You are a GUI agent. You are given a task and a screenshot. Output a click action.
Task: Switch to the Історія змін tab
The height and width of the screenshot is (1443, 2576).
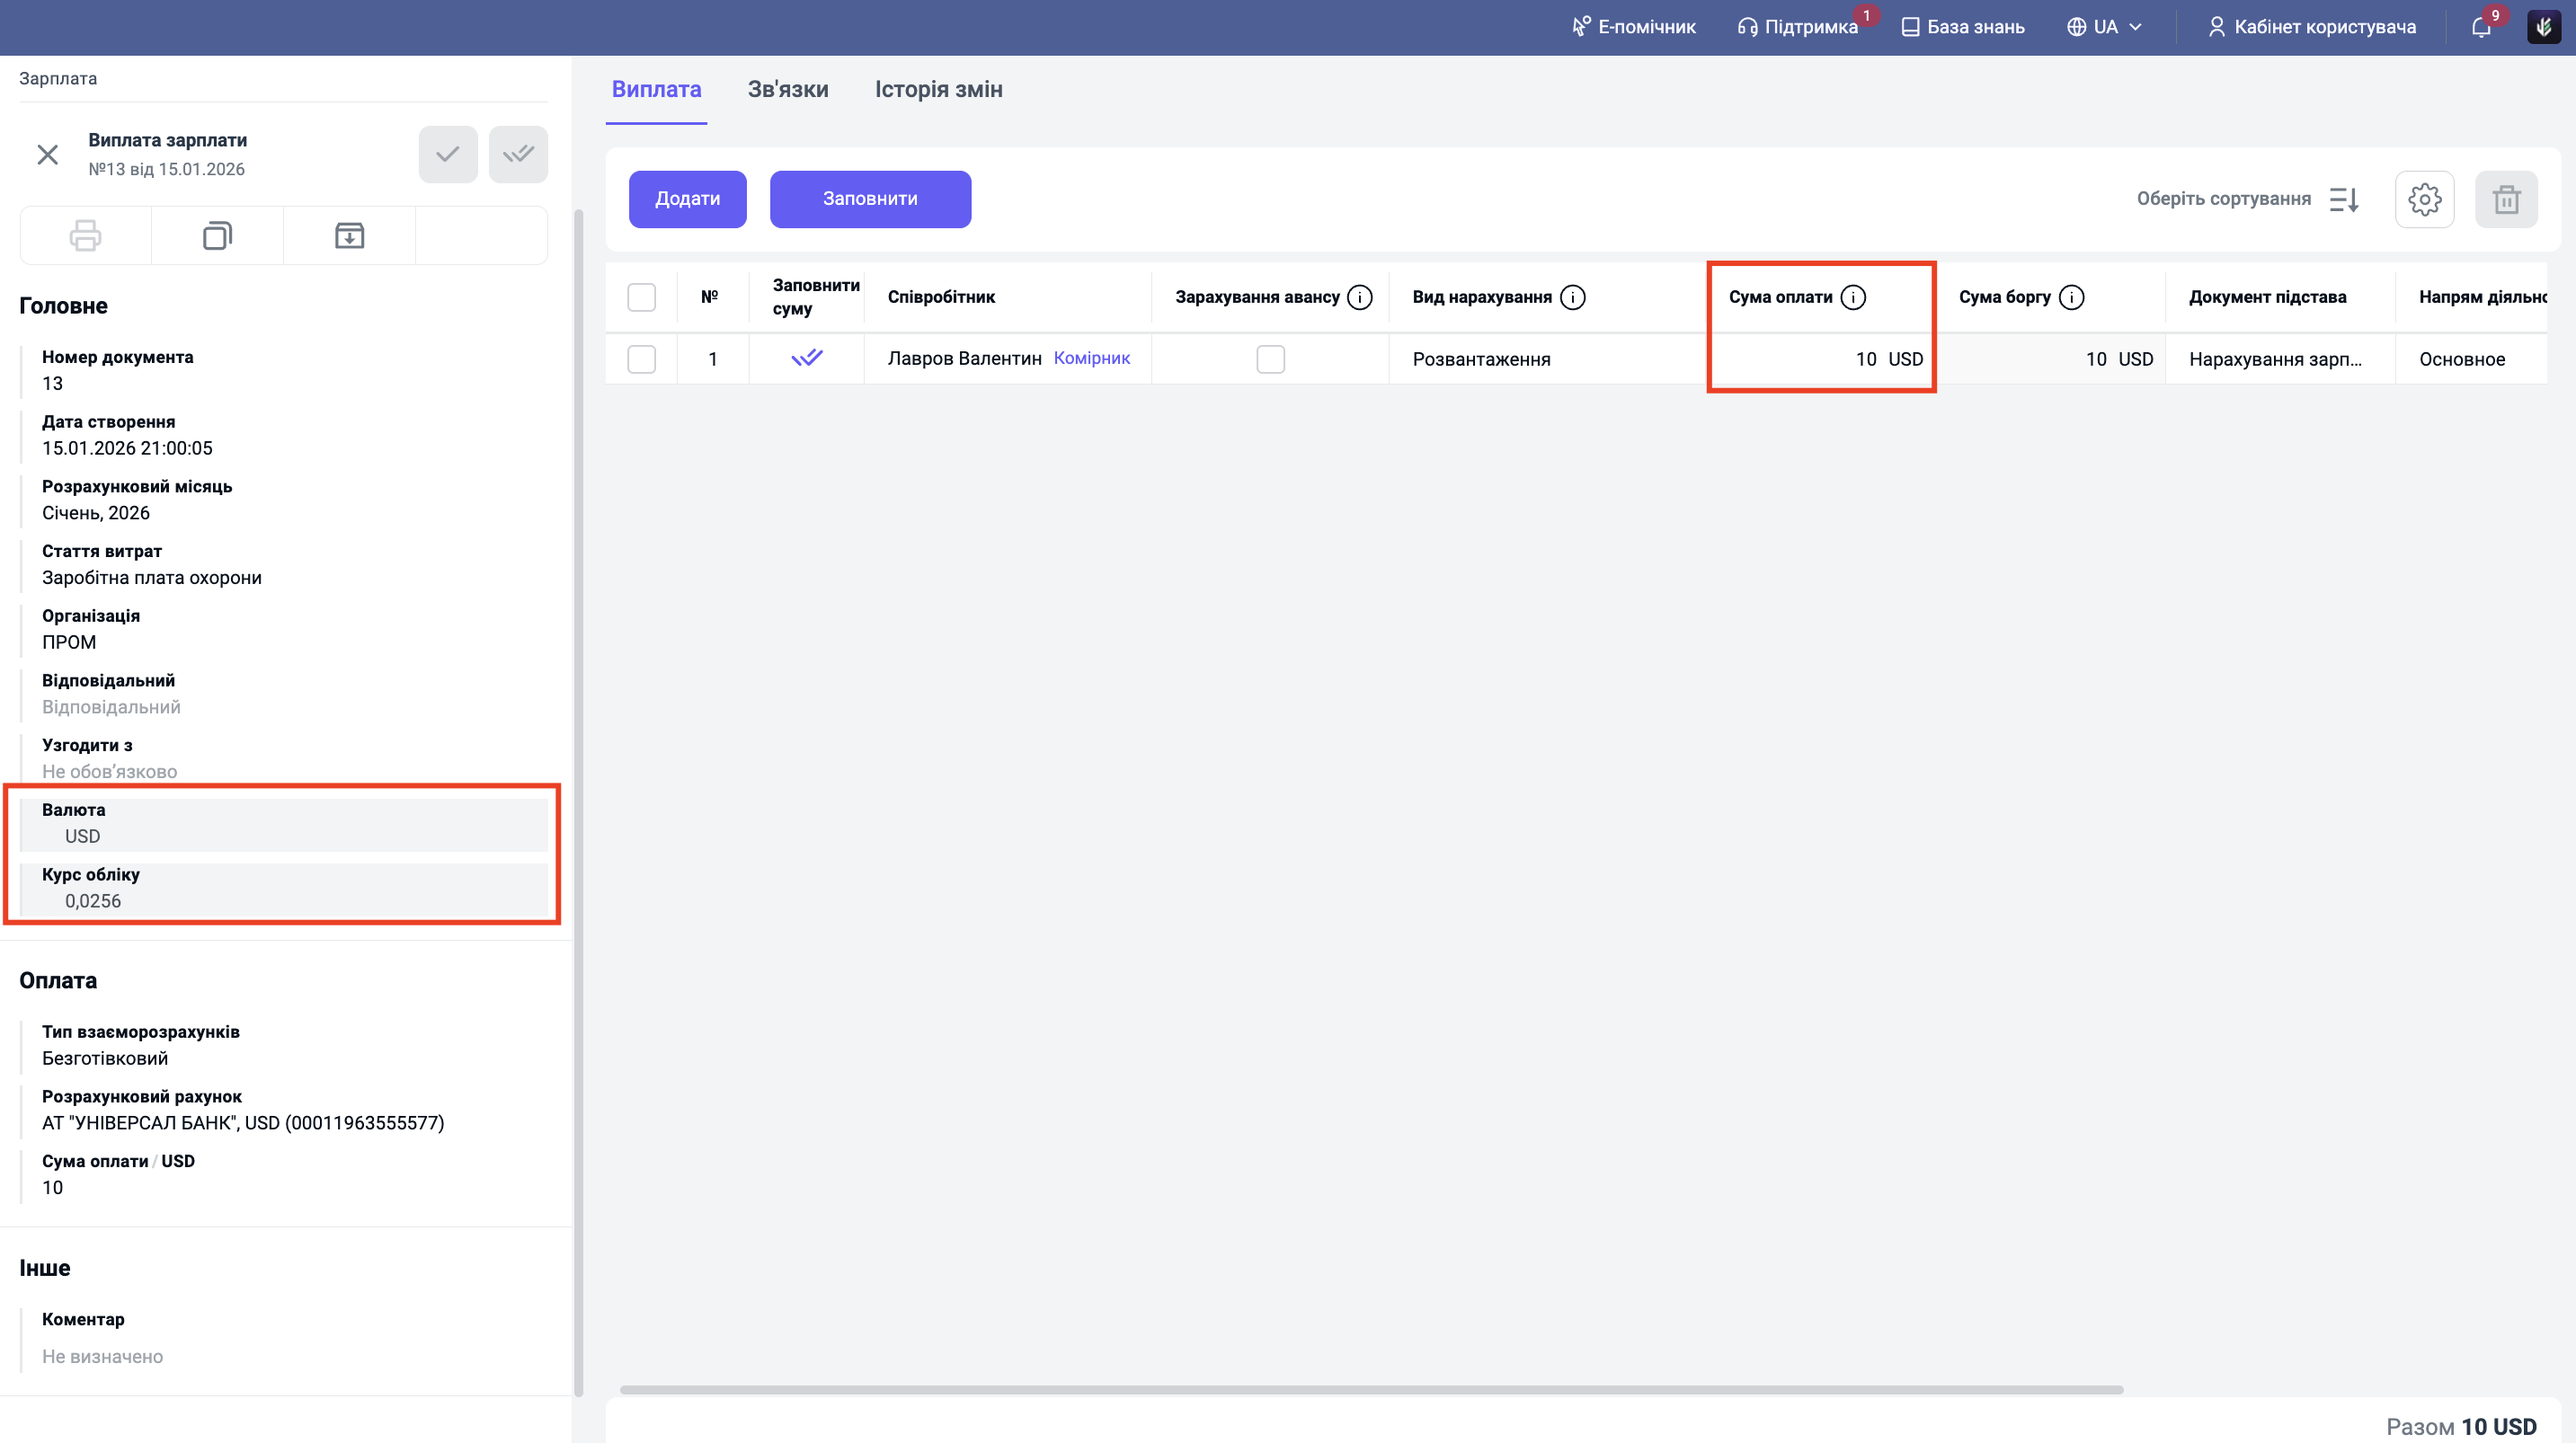938,89
